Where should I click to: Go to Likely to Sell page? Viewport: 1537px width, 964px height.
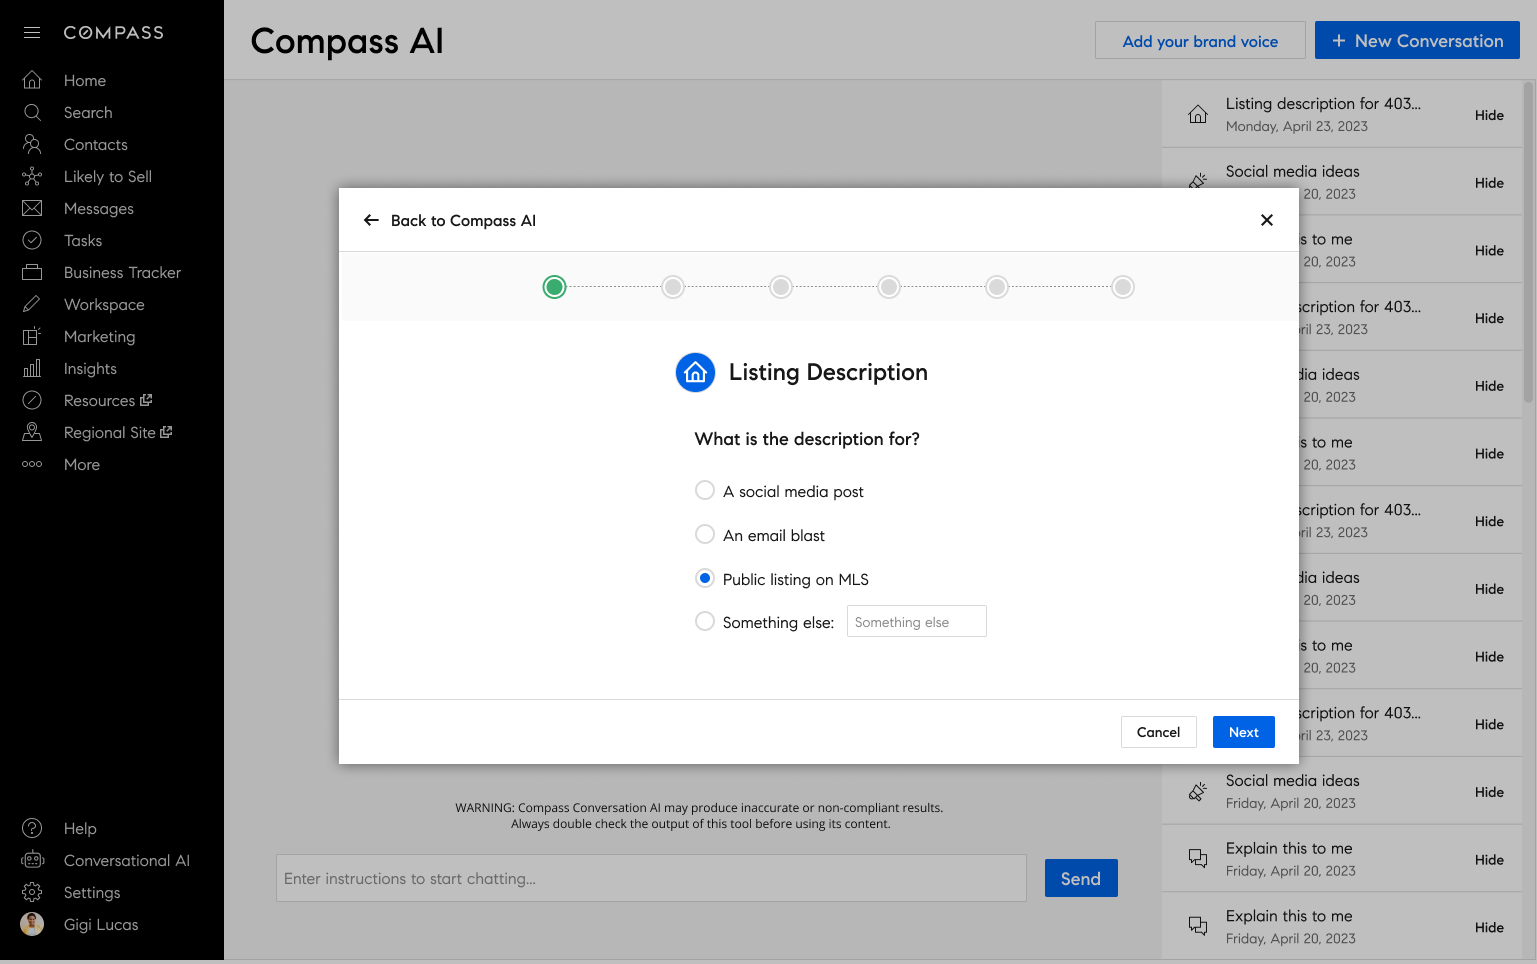108,176
